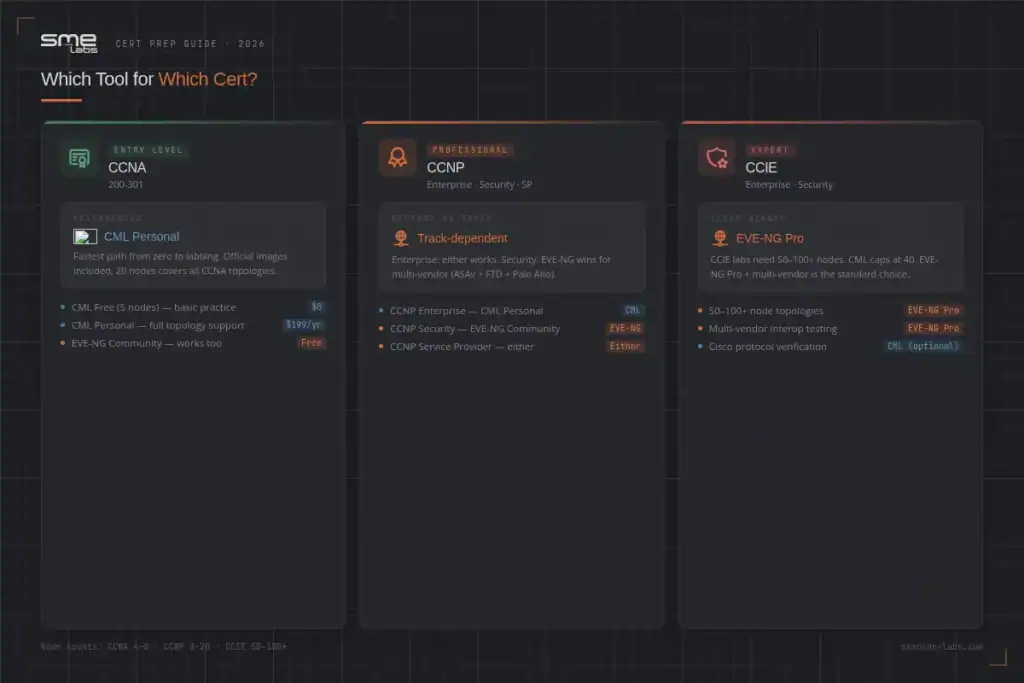The image size is (1024, 683).
Task: Click the 'Which Tool for Which Cert?' title
Action: pos(149,79)
